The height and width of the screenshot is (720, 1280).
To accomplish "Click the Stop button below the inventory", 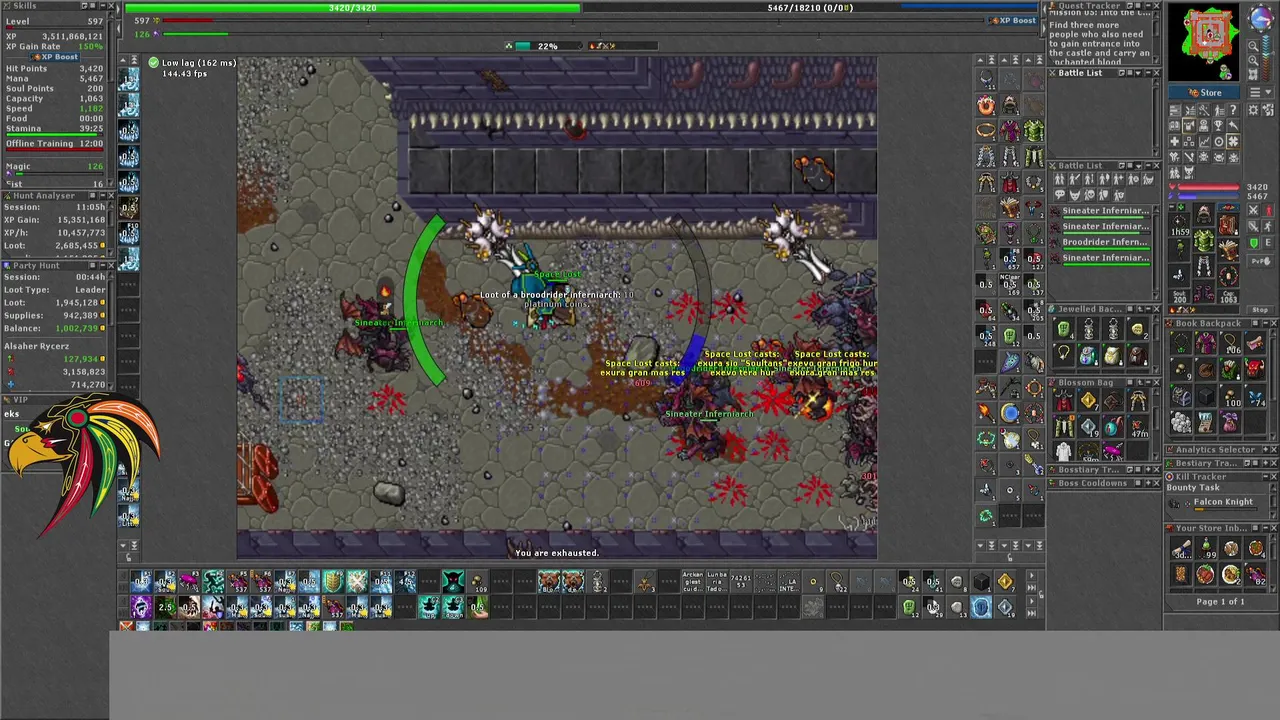I will point(1260,310).
